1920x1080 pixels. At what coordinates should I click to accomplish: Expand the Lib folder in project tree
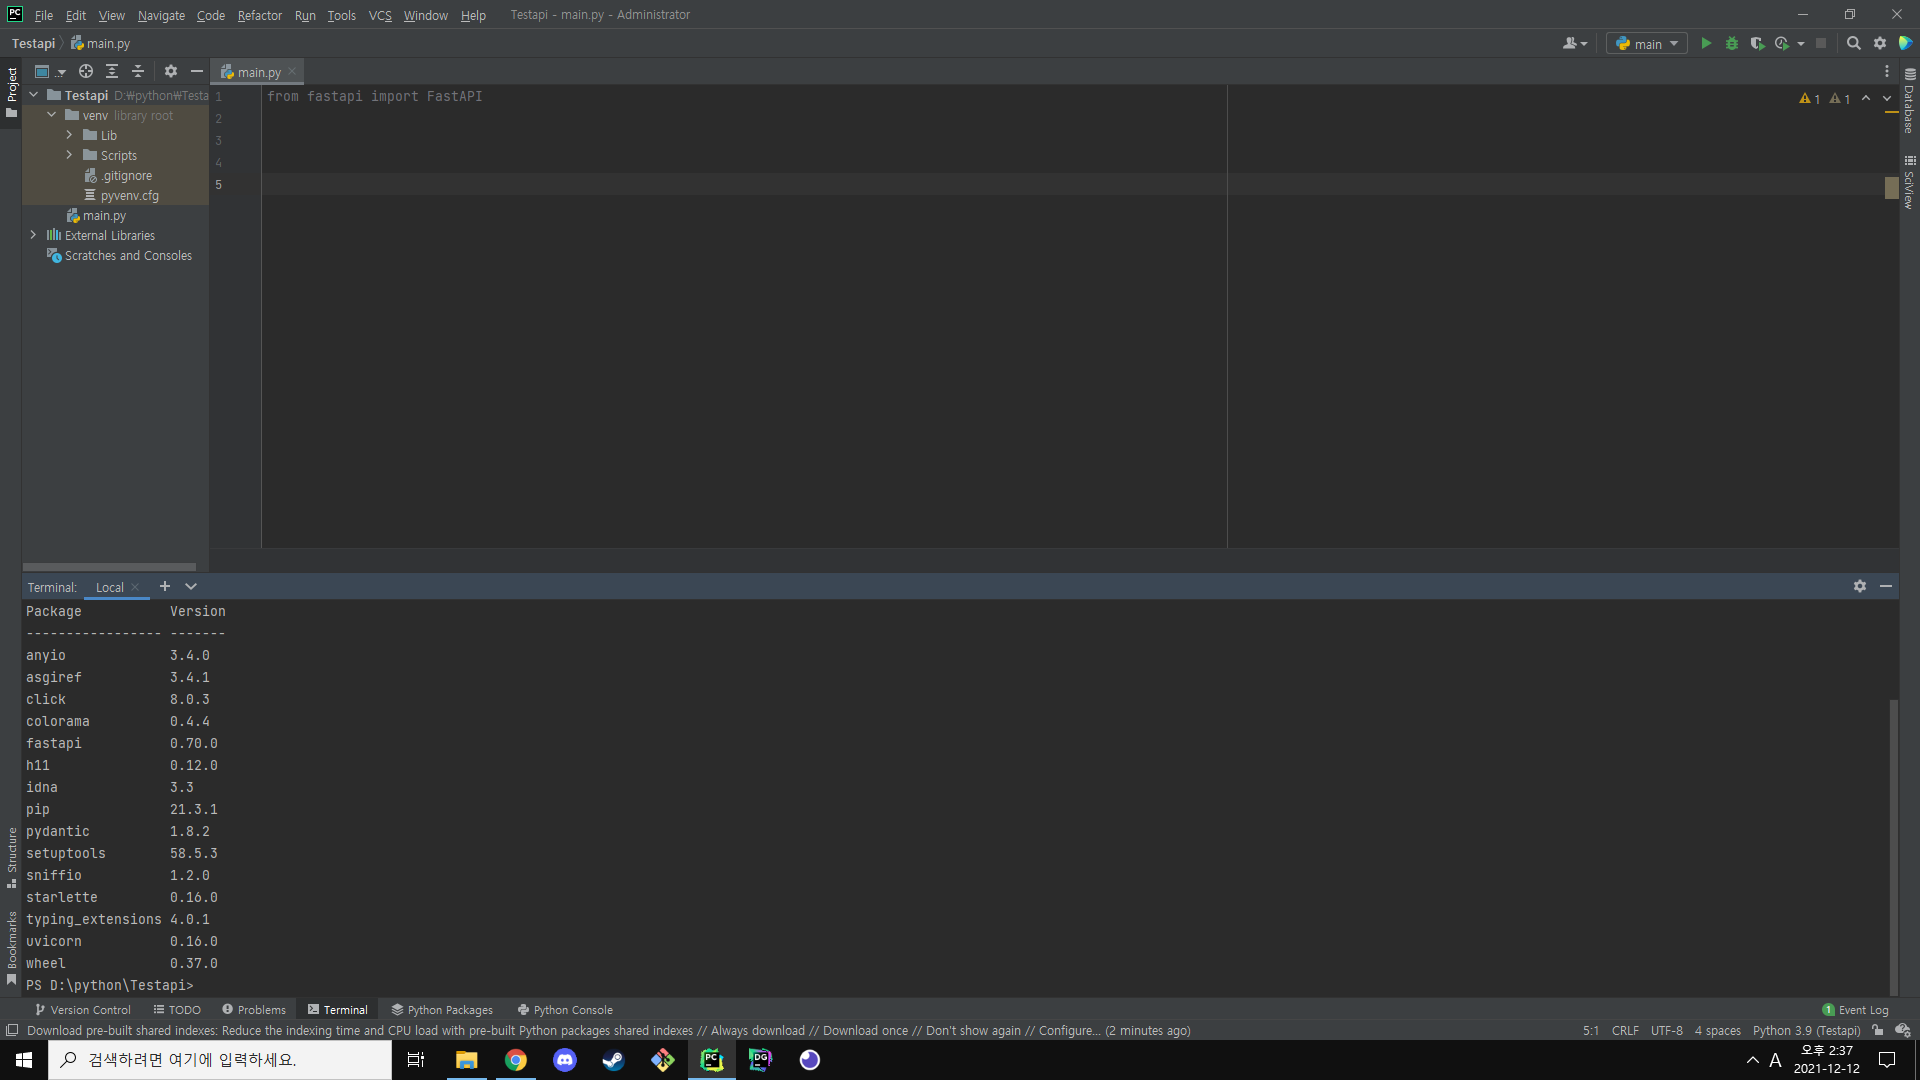click(x=69, y=135)
